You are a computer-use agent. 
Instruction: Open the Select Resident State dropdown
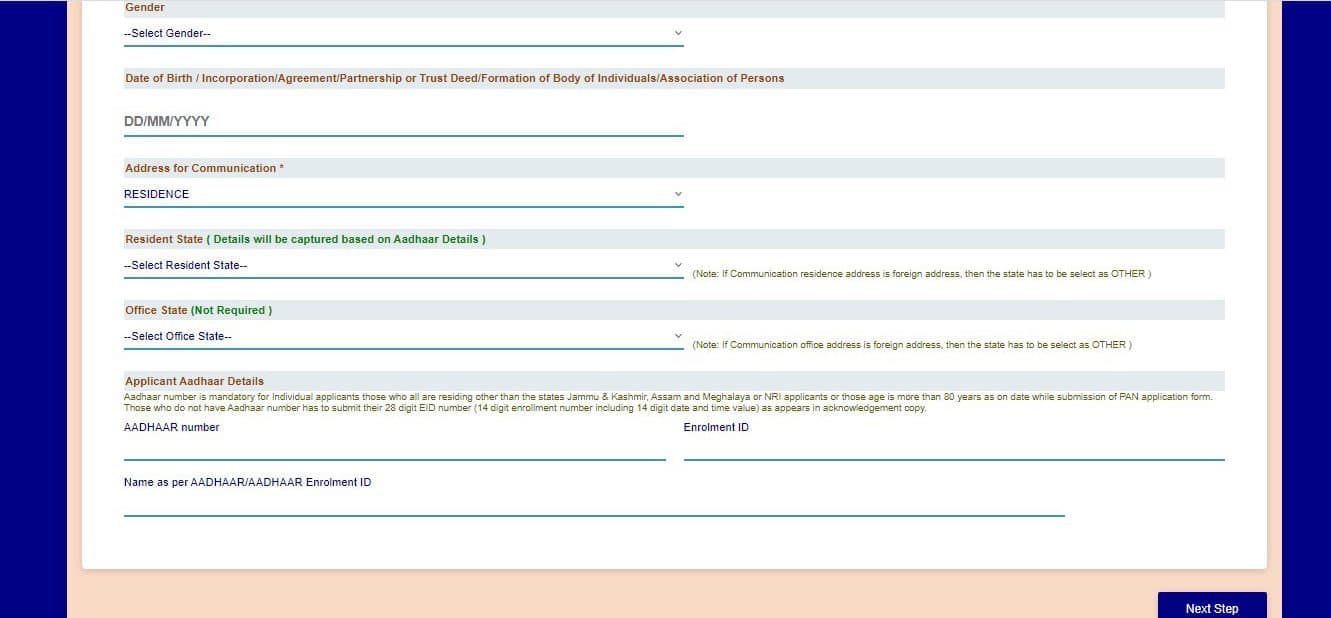coord(403,265)
